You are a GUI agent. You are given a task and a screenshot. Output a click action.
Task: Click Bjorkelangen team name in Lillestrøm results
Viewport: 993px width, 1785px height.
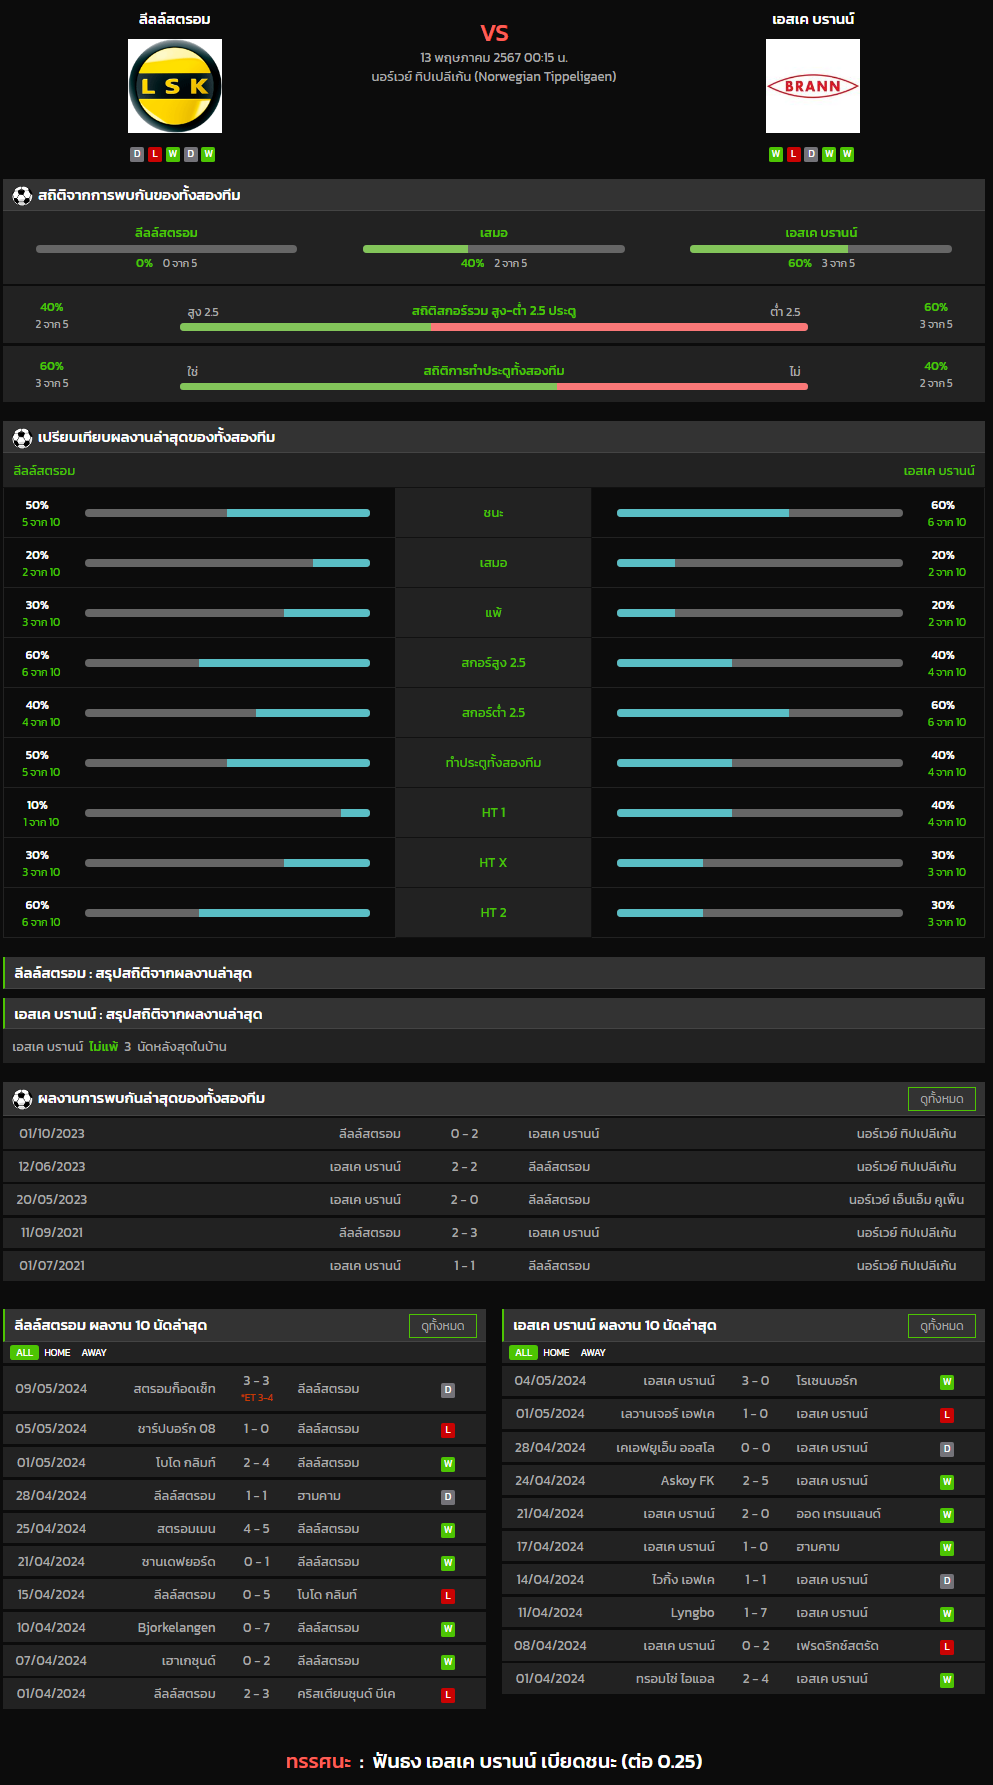(x=177, y=1628)
